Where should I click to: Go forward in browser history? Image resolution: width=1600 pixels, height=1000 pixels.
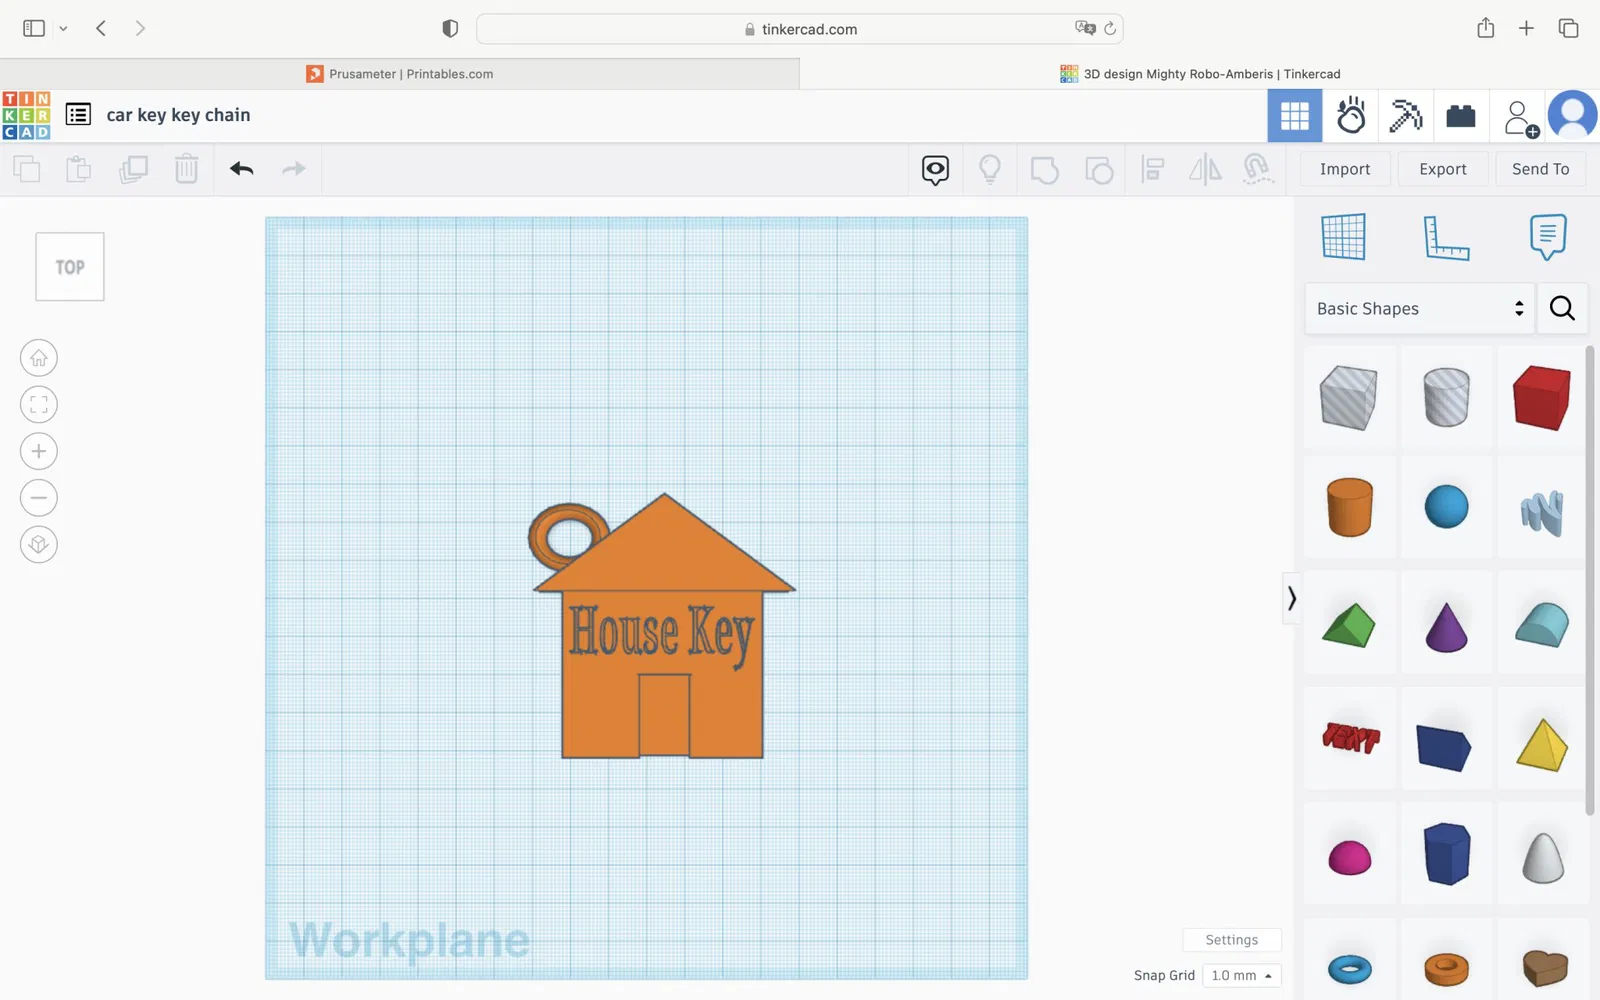[140, 29]
